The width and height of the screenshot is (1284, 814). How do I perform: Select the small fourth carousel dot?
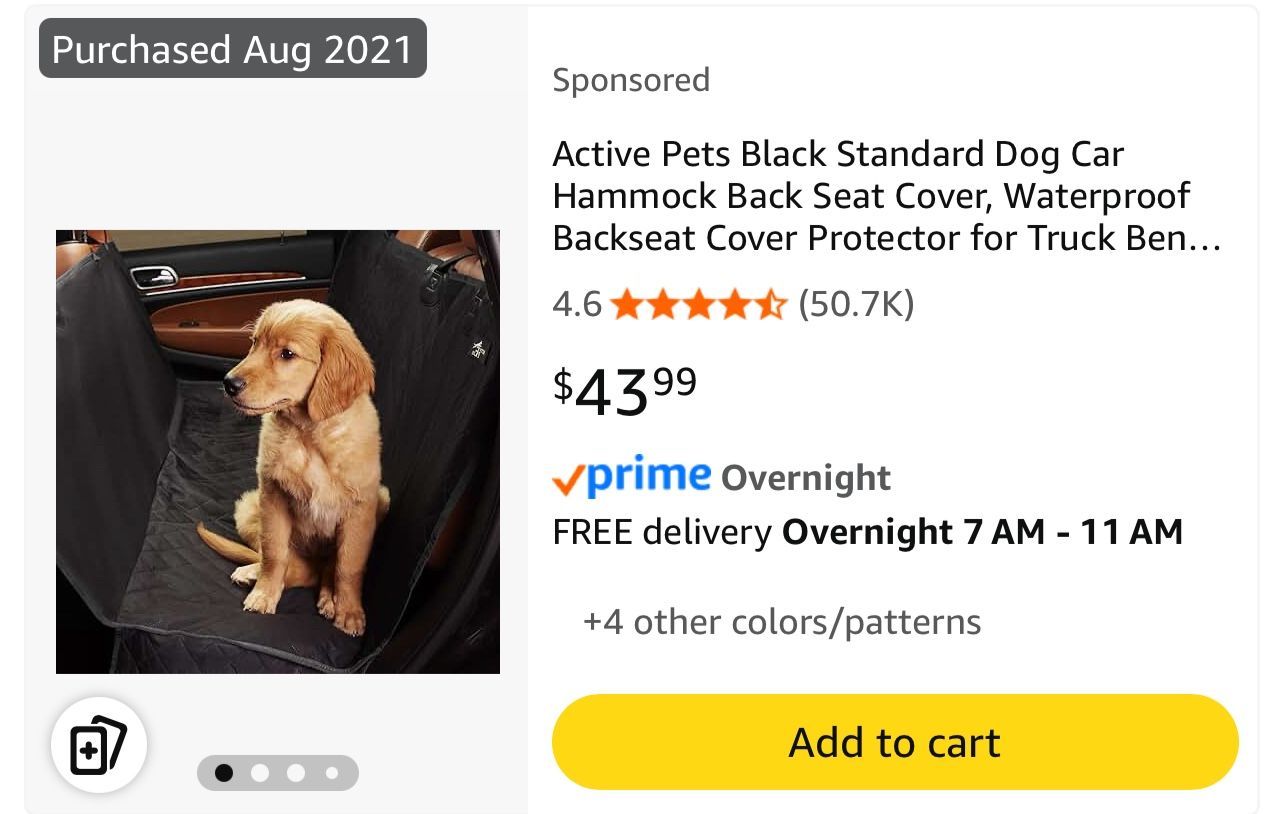[x=332, y=772]
